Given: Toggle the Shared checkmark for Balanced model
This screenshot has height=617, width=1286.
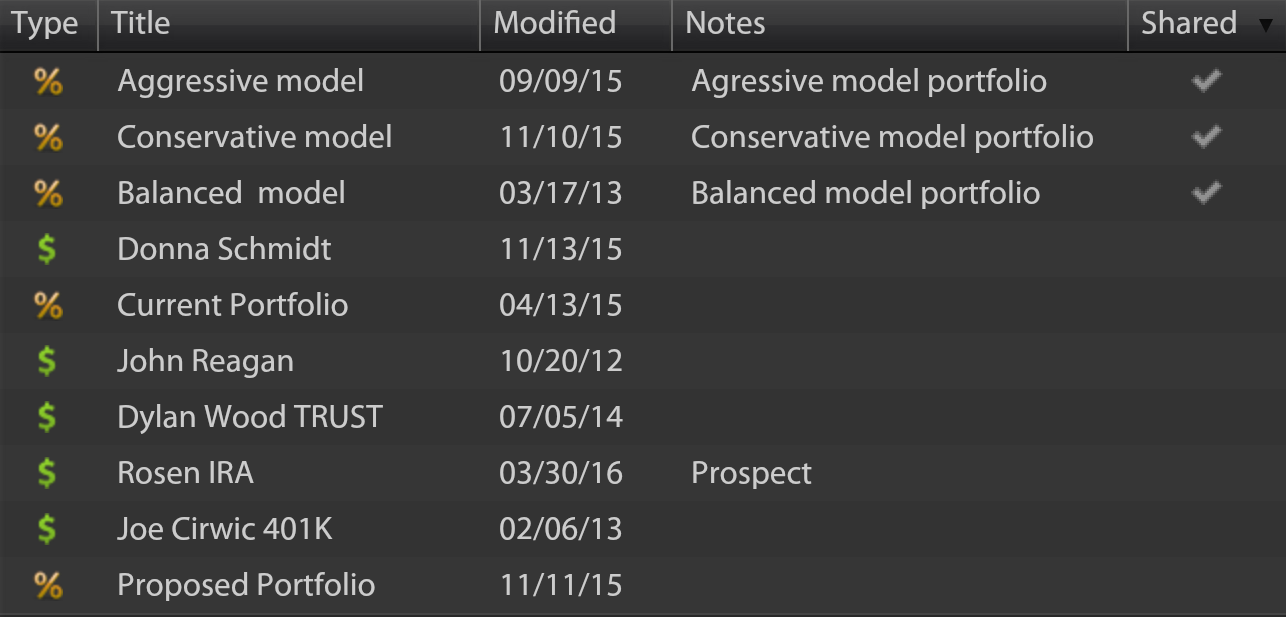Looking at the screenshot, I should pos(1207,193).
